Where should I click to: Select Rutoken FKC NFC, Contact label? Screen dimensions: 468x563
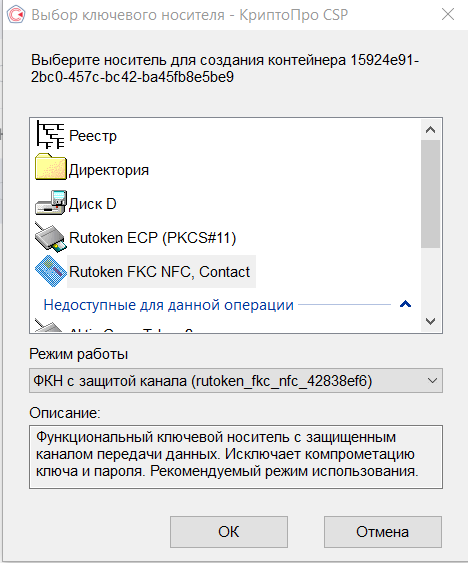click(159, 272)
